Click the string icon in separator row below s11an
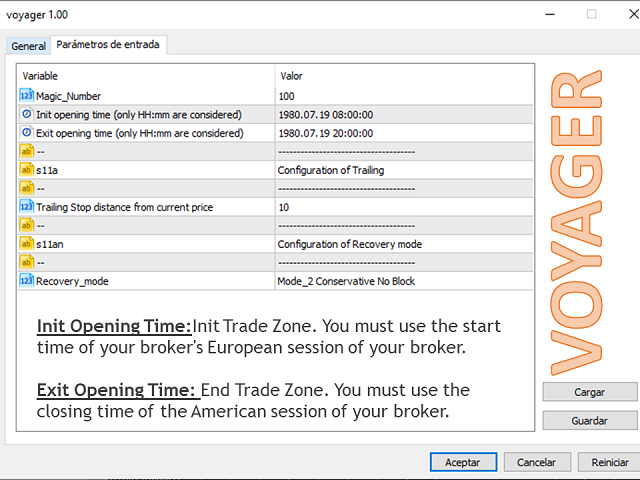This screenshot has width=640, height=480. pos(27,262)
